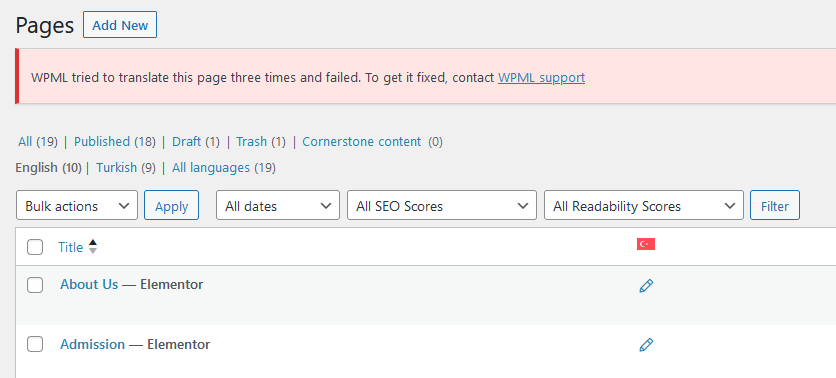This screenshot has width=836, height=378.
Task: Edit Turkish translation of About Us
Action: [x=646, y=286]
